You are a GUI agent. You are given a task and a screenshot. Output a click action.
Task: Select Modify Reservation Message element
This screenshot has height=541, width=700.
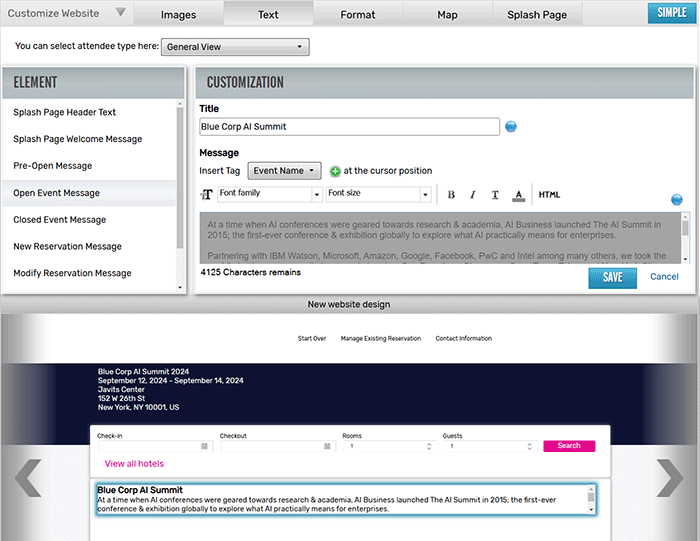coord(89,273)
